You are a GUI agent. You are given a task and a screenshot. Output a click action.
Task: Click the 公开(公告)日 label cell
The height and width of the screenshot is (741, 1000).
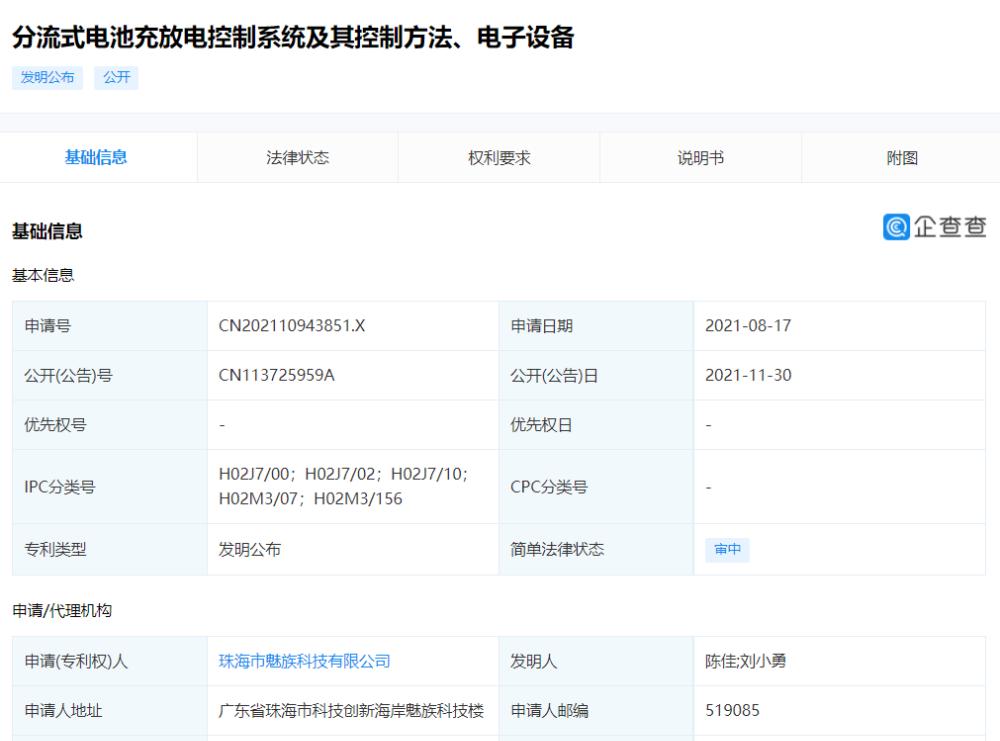(x=596, y=375)
